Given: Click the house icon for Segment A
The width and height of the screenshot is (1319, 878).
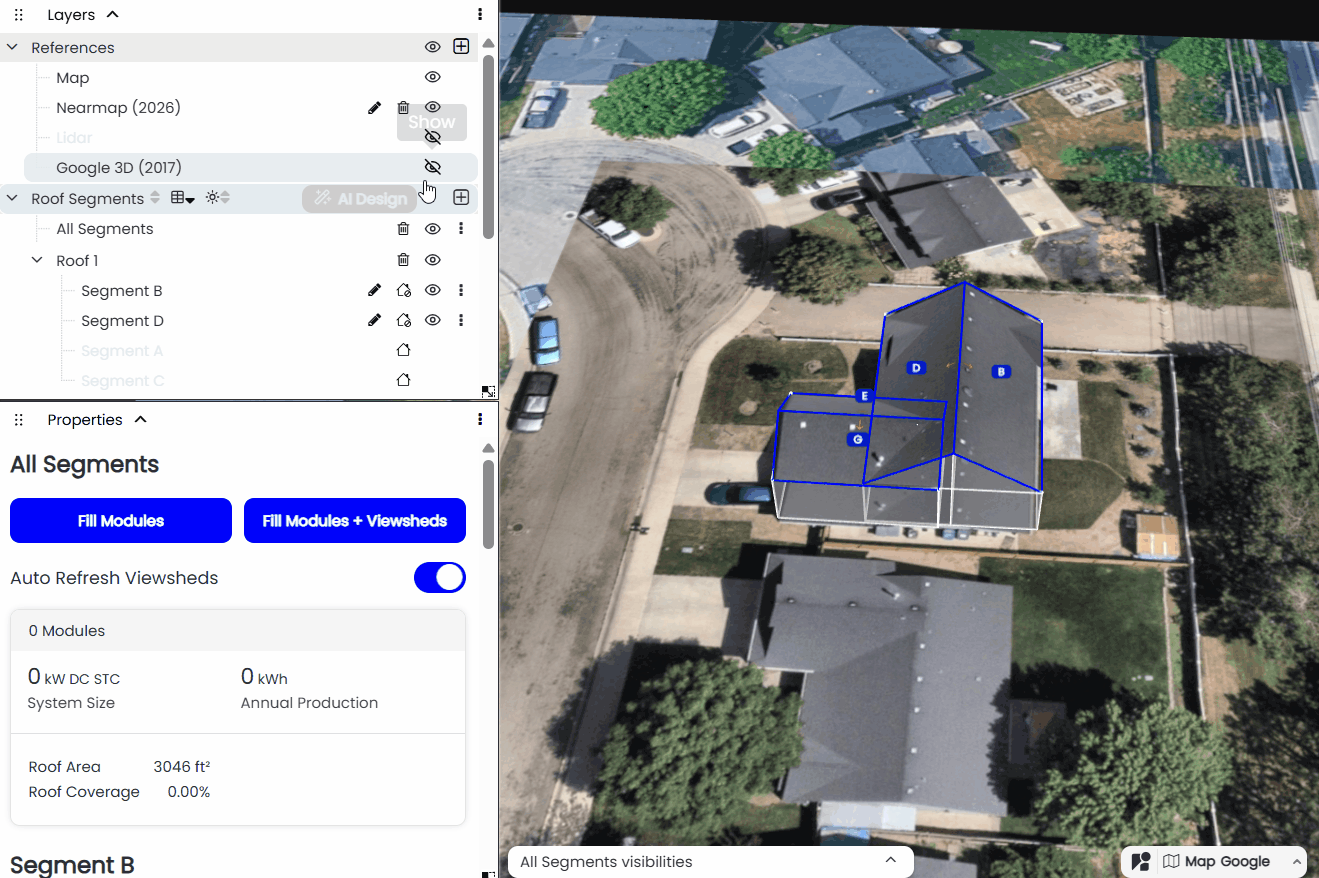Looking at the screenshot, I should click(x=403, y=350).
